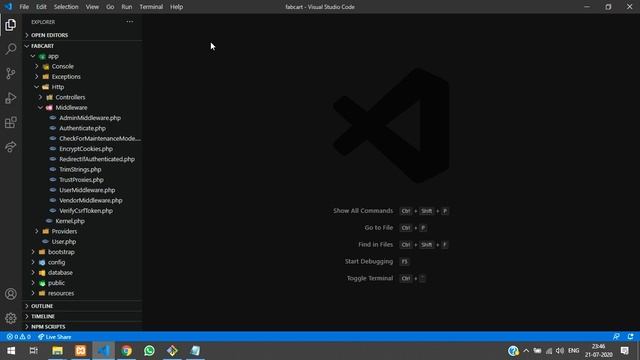
Task: Expand the Outline section
Action: coord(82,306)
